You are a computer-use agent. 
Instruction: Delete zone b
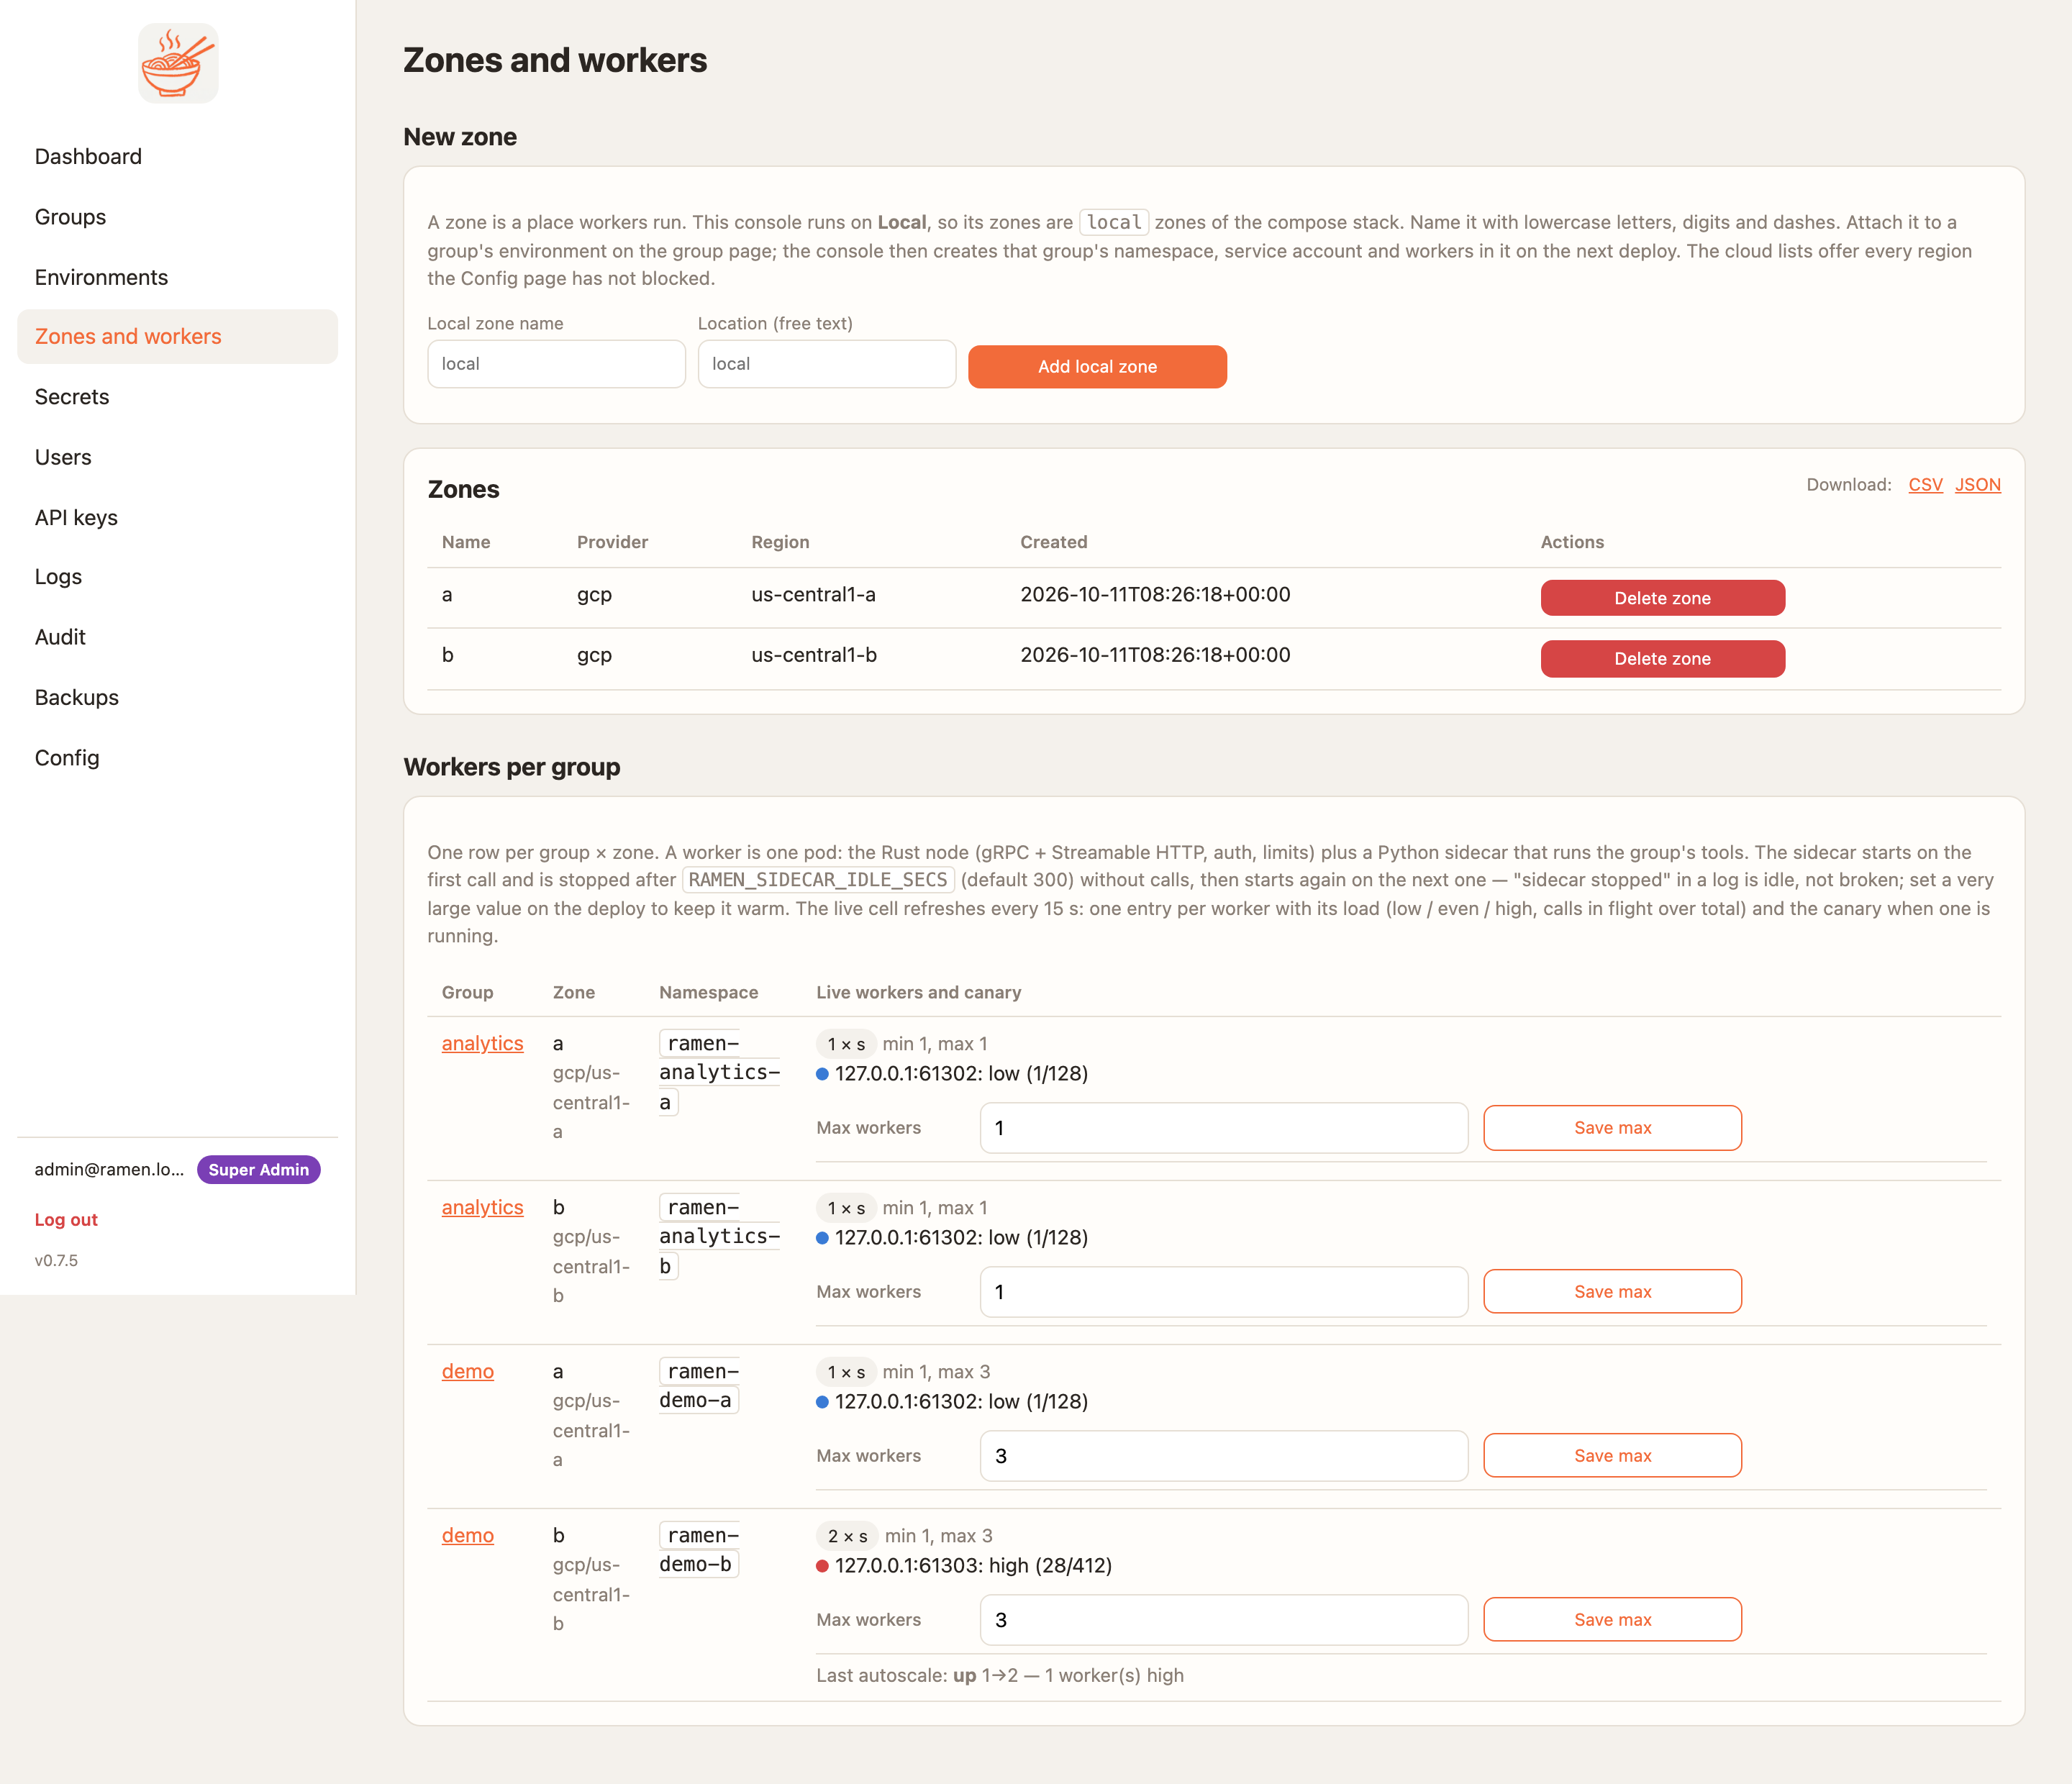coord(1662,659)
